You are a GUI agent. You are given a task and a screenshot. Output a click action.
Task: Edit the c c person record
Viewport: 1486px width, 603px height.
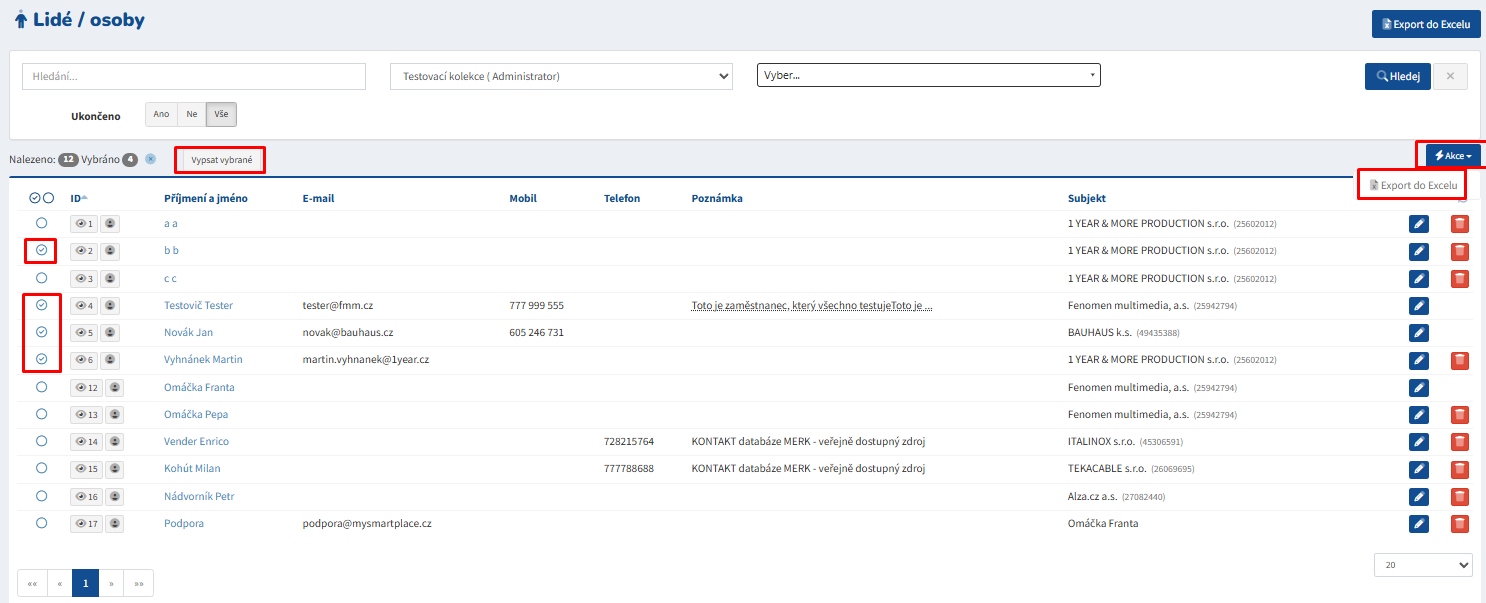coord(1418,278)
